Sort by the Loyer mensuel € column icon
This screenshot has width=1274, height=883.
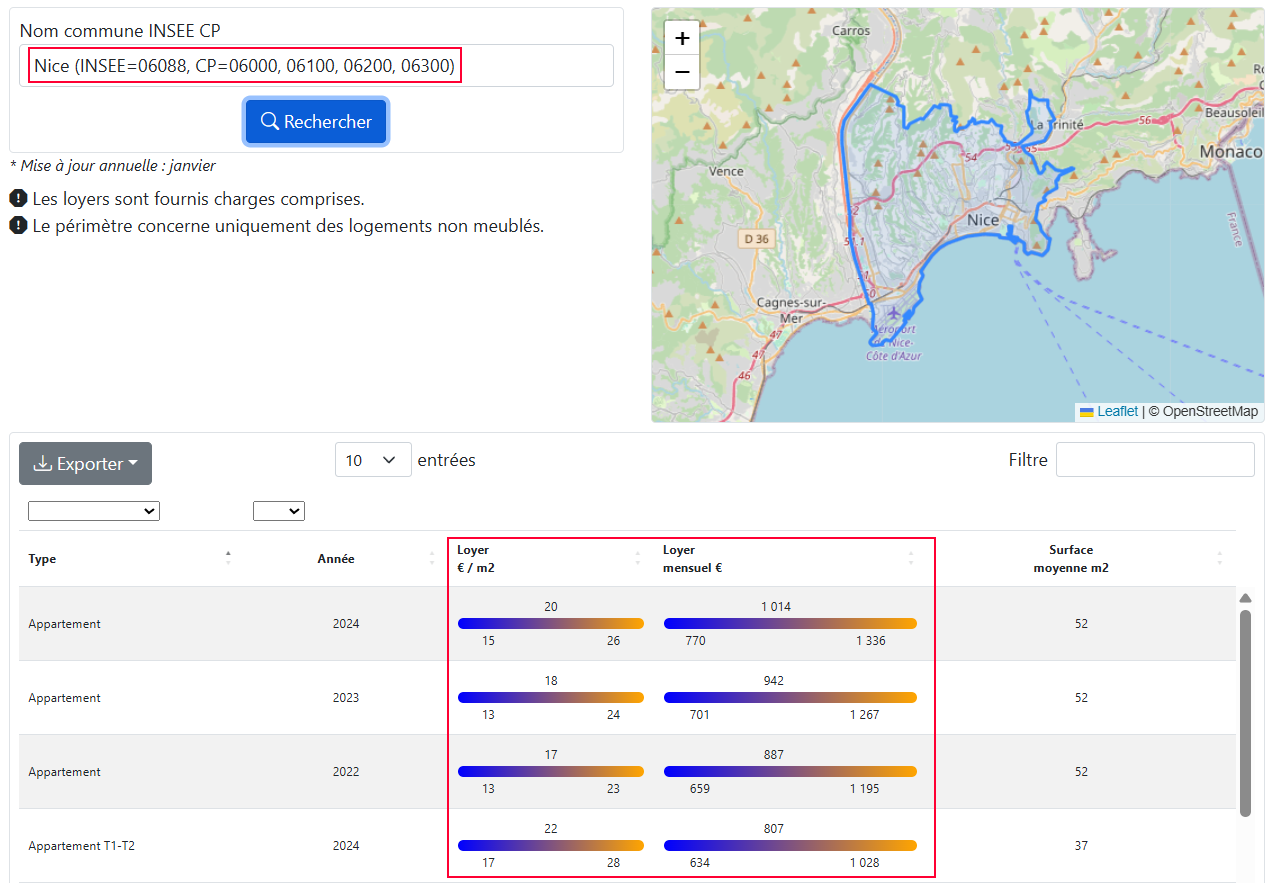click(x=910, y=558)
